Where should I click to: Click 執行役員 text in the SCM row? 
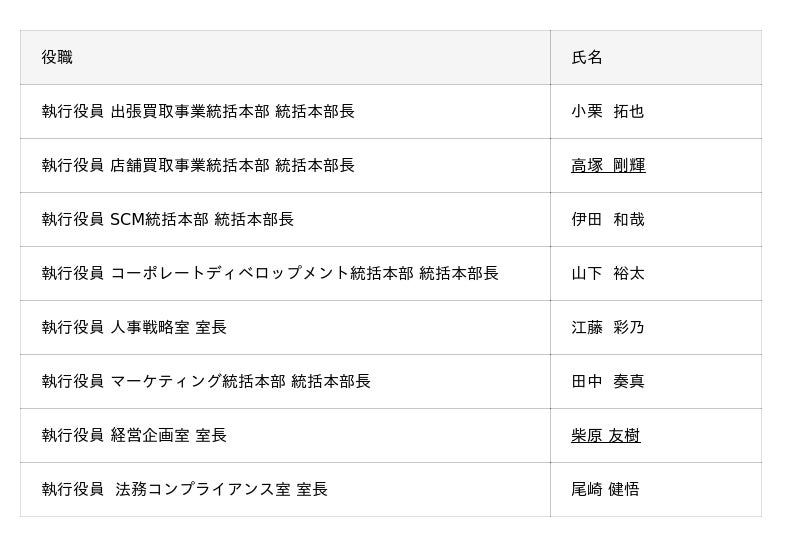tap(72, 220)
